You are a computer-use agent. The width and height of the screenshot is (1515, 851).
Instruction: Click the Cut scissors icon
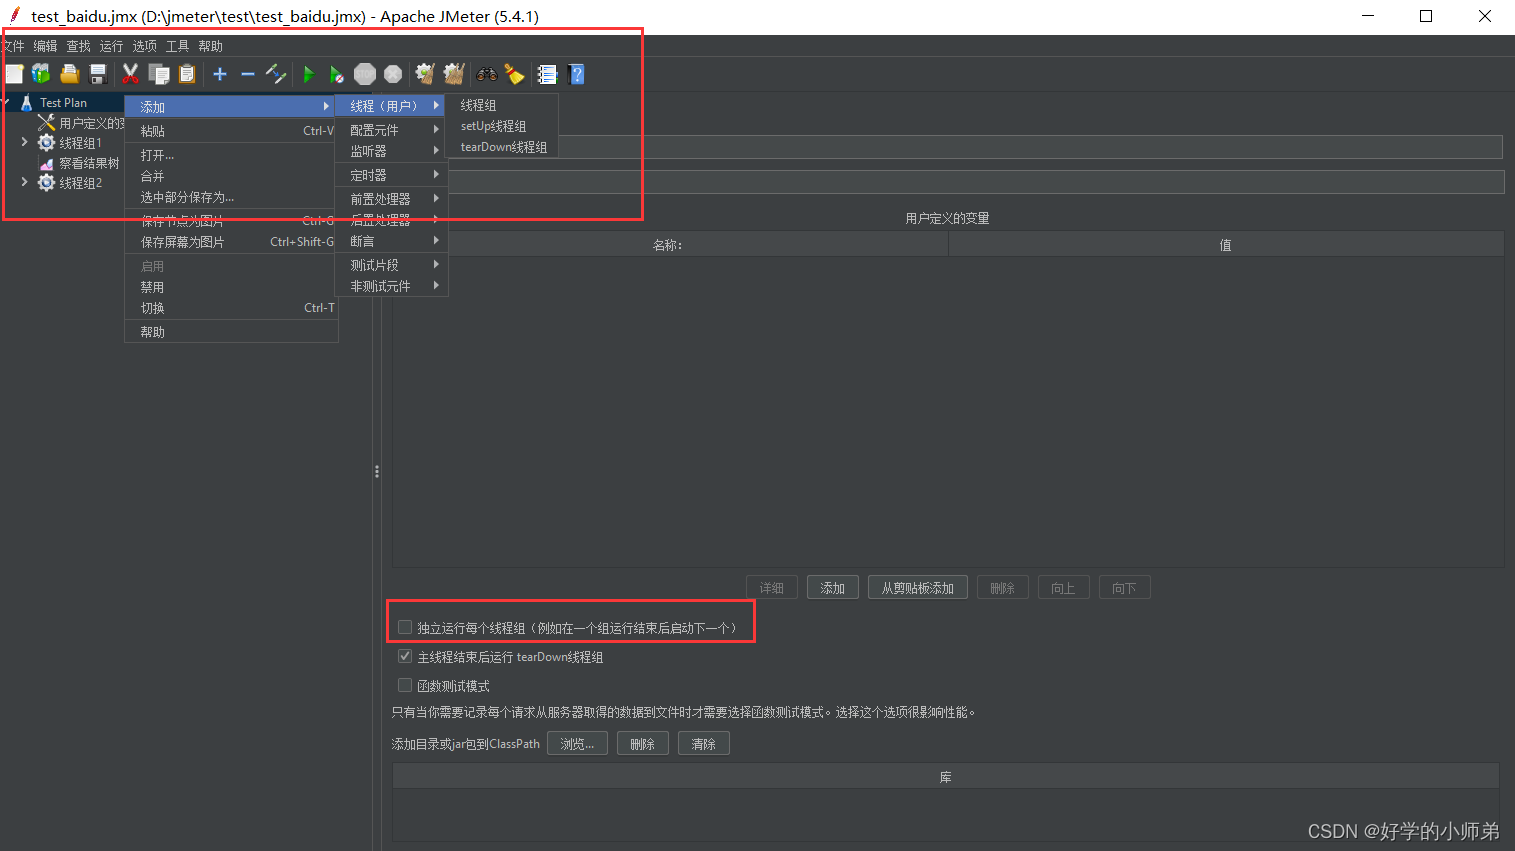(130, 74)
